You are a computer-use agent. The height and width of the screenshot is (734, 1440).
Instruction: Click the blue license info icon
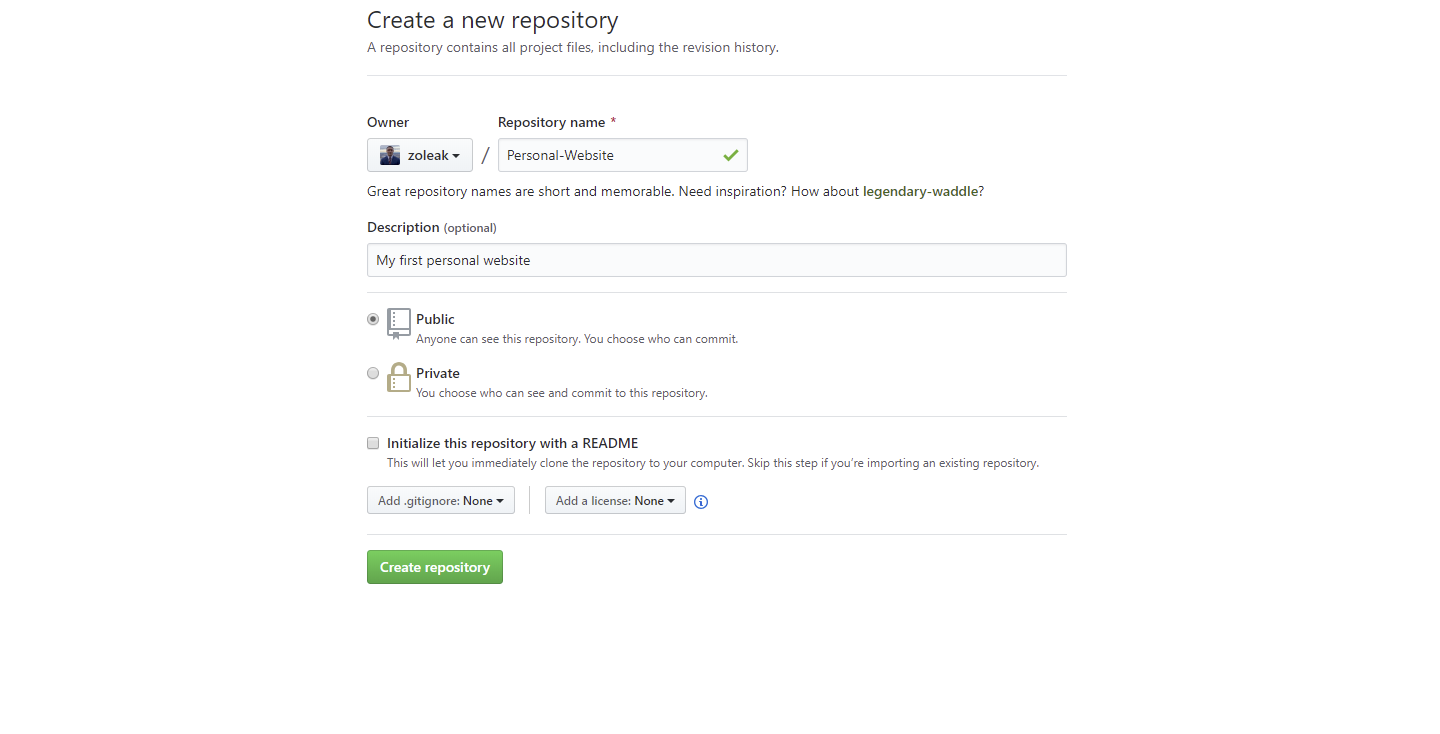tap(701, 502)
